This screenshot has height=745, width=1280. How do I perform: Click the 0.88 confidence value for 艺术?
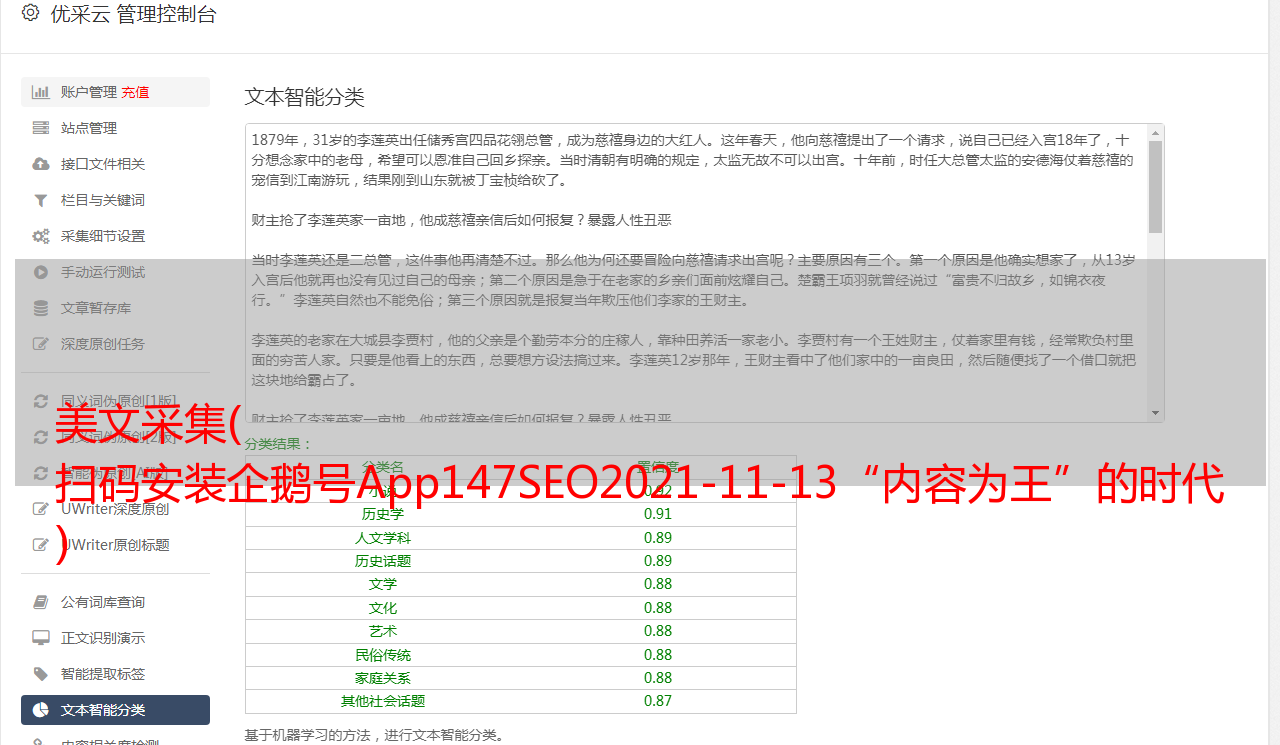tap(658, 631)
